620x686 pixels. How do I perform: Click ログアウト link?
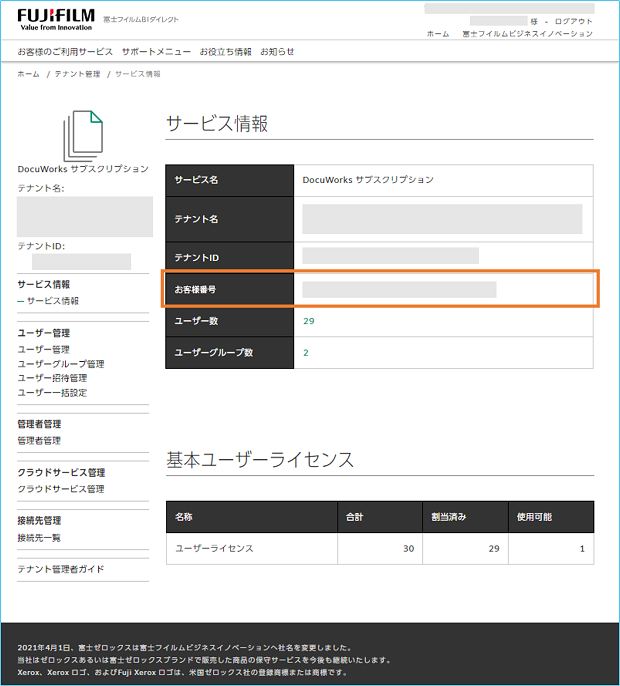pos(574,21)
